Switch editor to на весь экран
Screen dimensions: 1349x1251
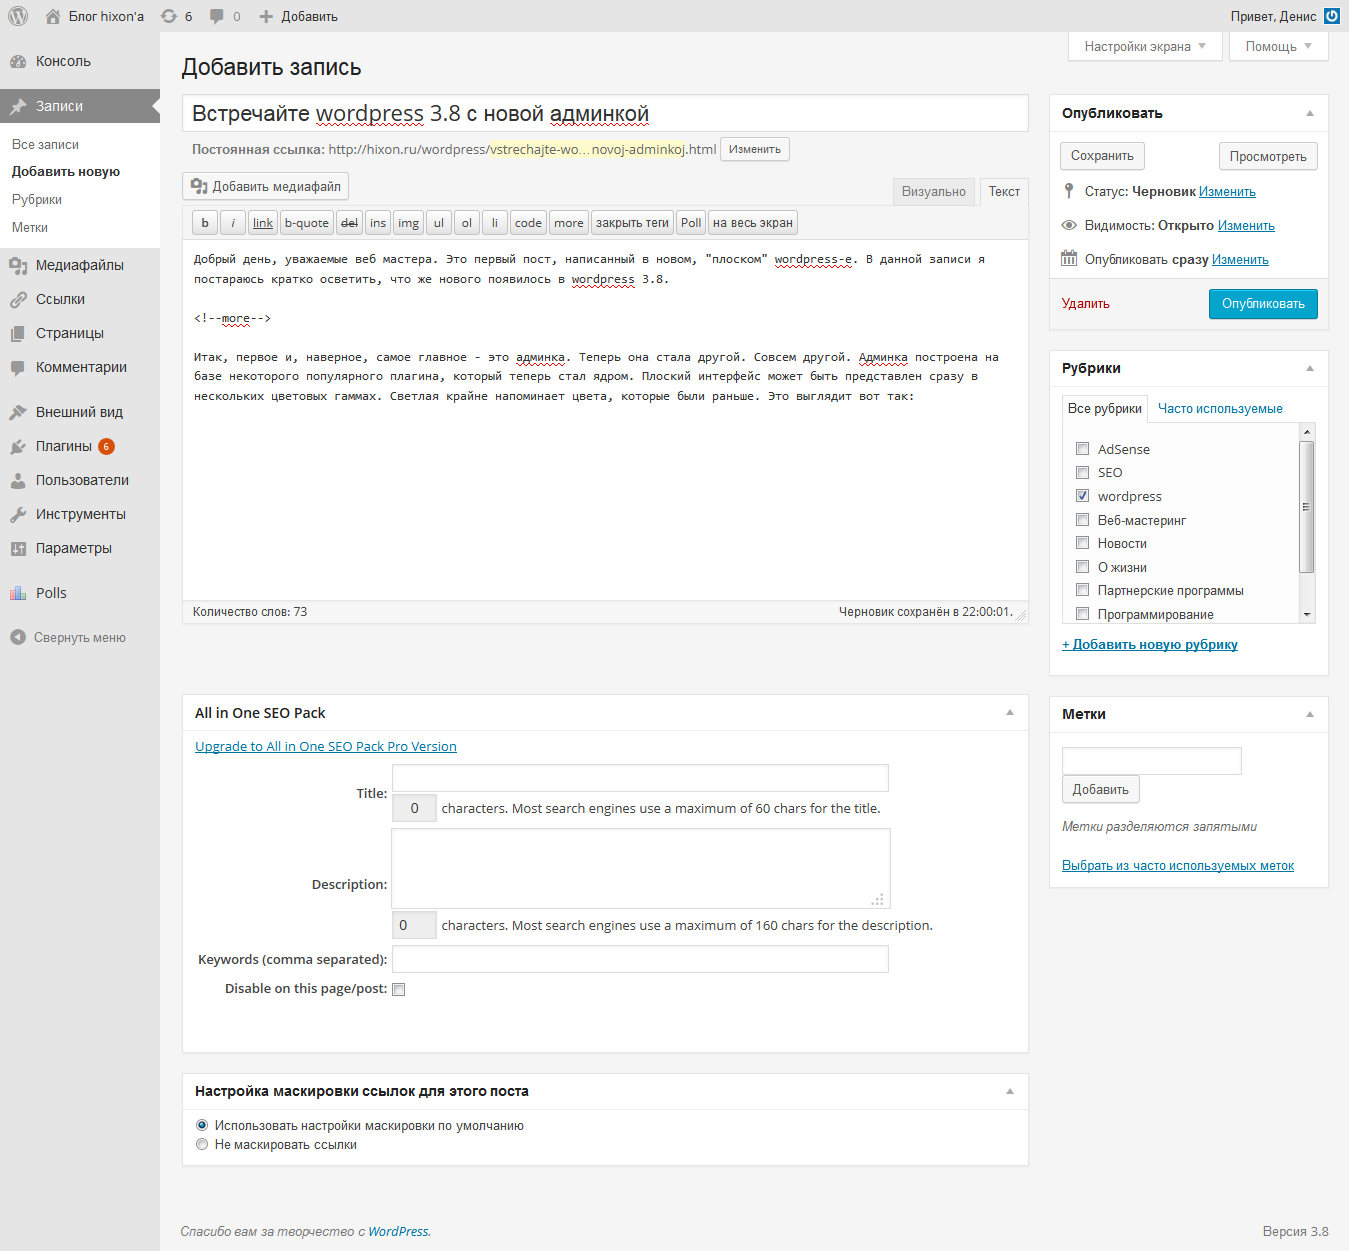[753, 223]
